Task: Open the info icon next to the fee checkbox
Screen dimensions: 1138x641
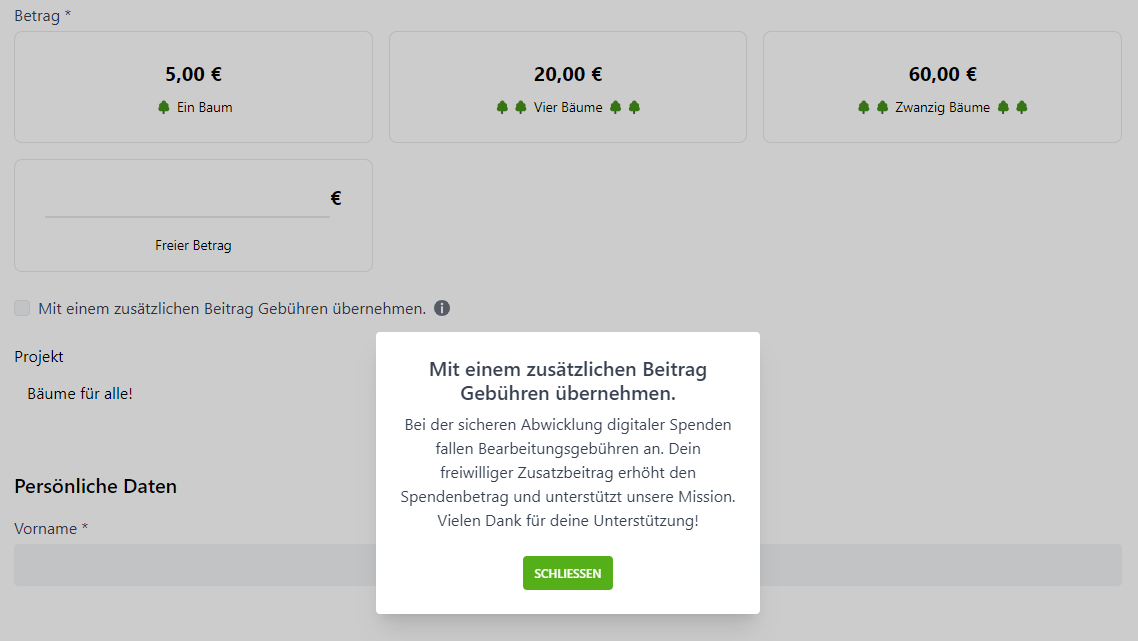Action: pyautogui.click(x=443, y=308)
